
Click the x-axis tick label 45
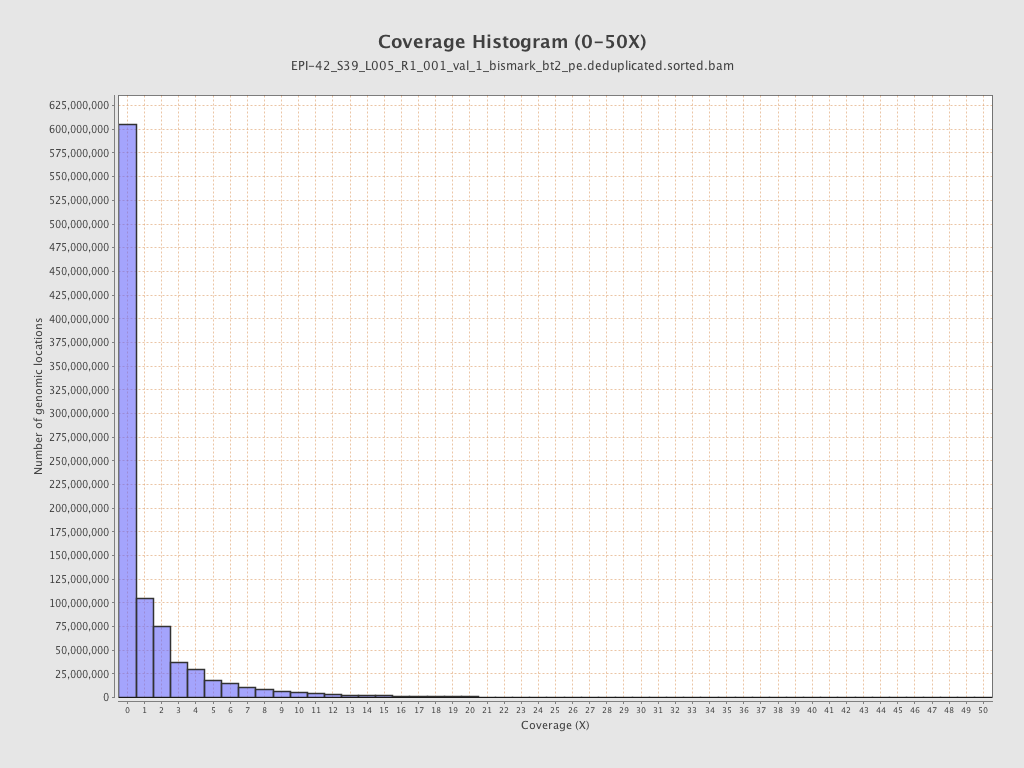pyautogui.click(x=897, y=711)
